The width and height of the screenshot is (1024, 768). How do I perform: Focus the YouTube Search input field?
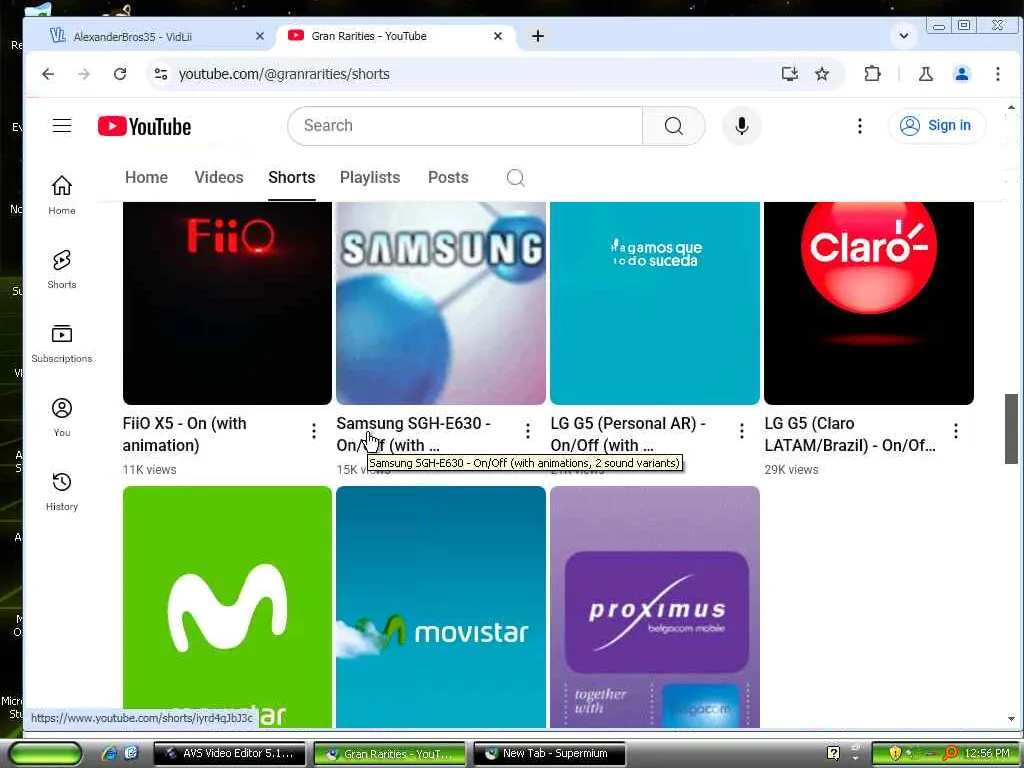pos(465,125)
